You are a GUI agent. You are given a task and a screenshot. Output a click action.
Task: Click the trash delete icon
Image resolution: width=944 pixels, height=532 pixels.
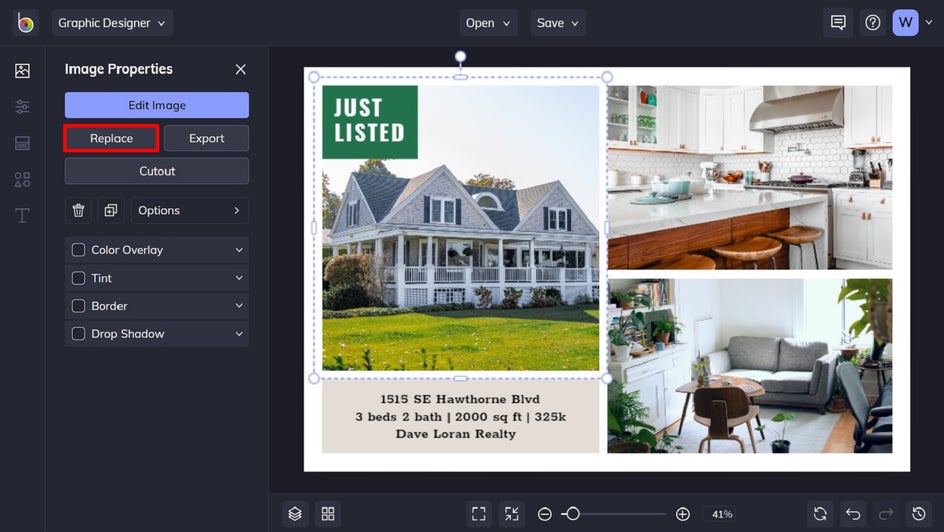pyautogui.click(x=79, y=211)
